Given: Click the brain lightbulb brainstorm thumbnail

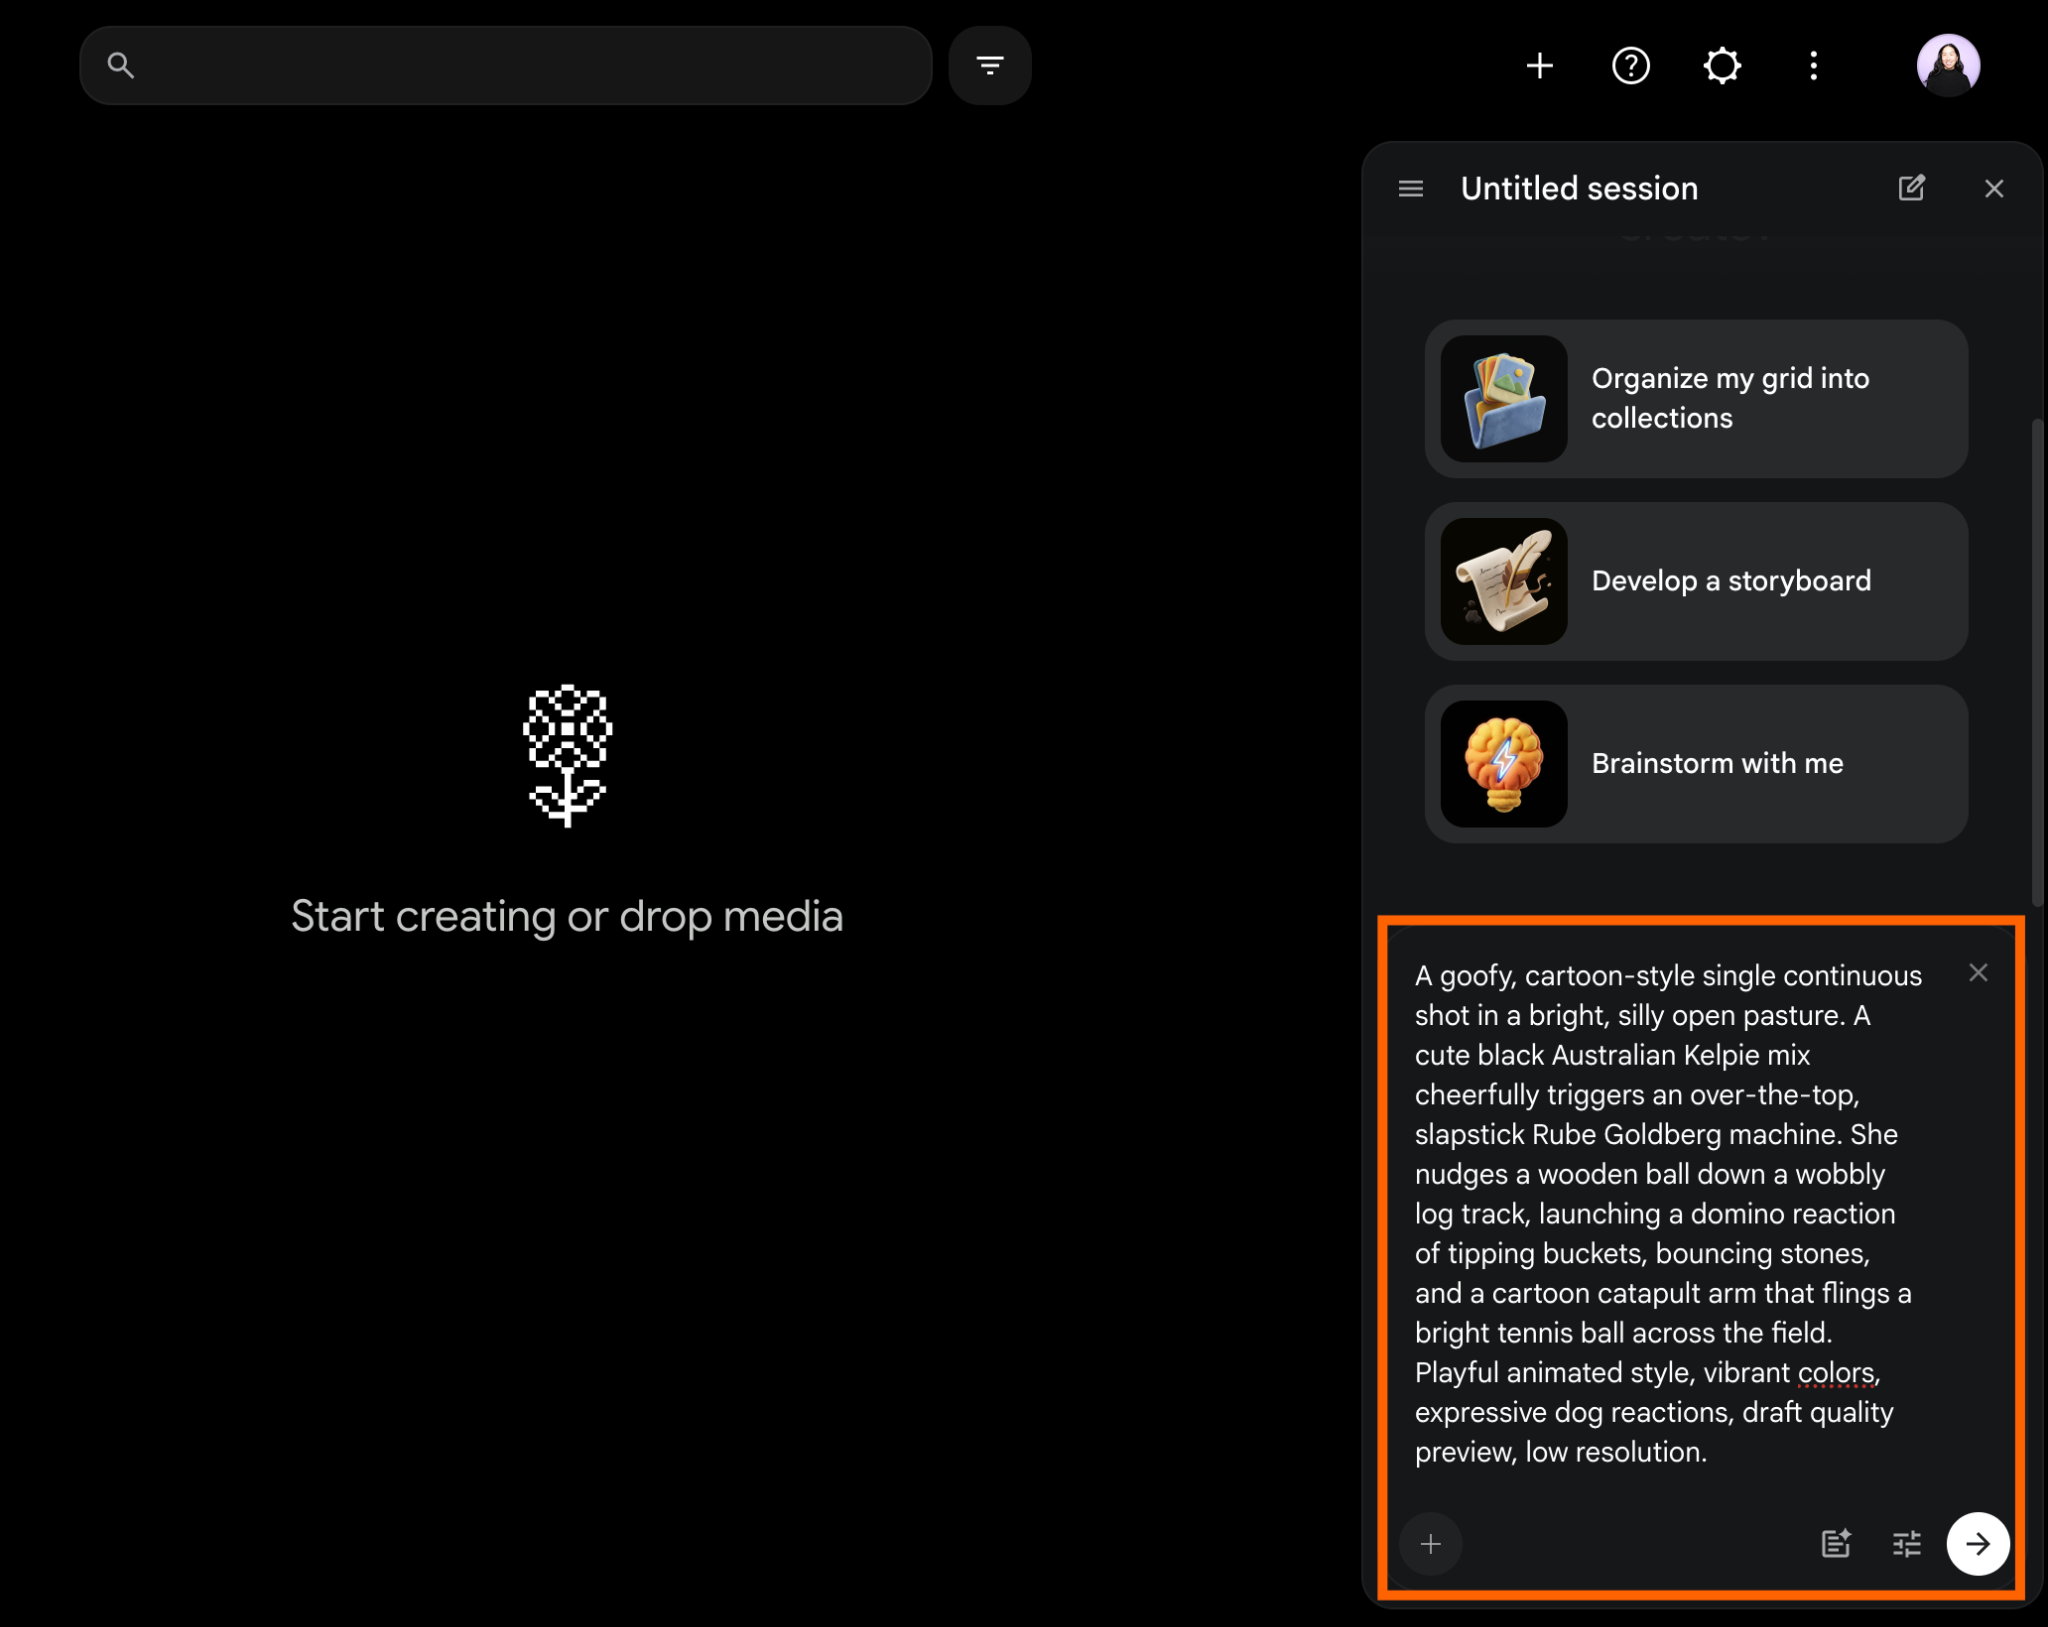Looking at the screenshot, I should click(1504, 764).
